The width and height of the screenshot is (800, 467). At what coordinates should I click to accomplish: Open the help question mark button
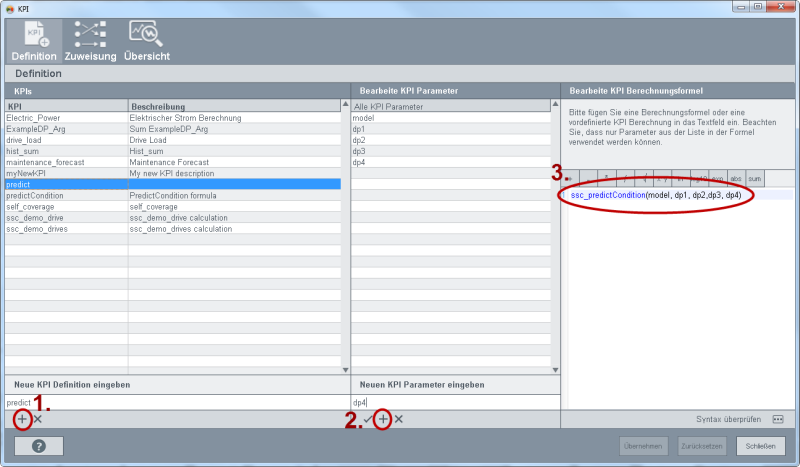coord(39,445)
